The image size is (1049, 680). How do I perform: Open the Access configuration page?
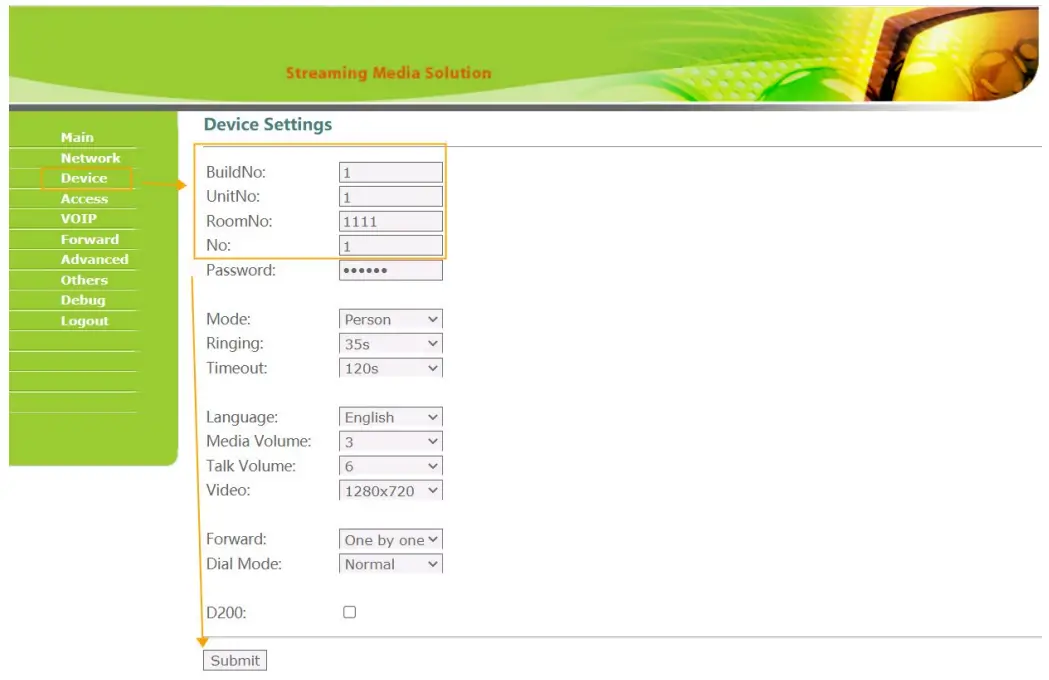click(84, 198)
